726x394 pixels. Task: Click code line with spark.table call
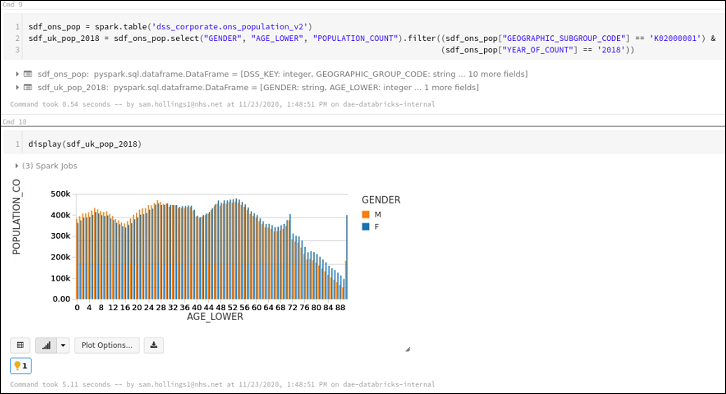click(170, 27)
